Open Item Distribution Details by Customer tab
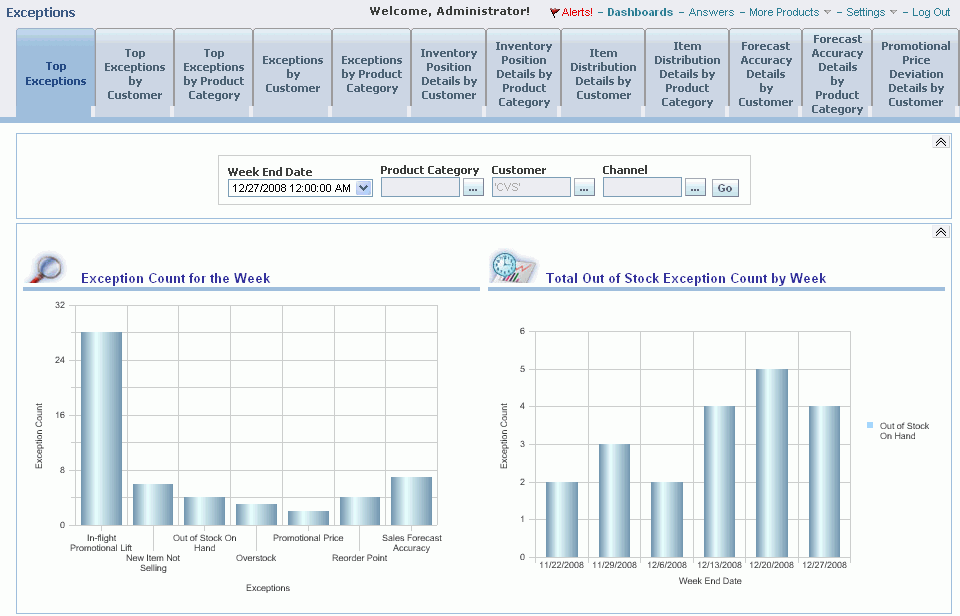 pyautogui.click(x=603, y=73)
